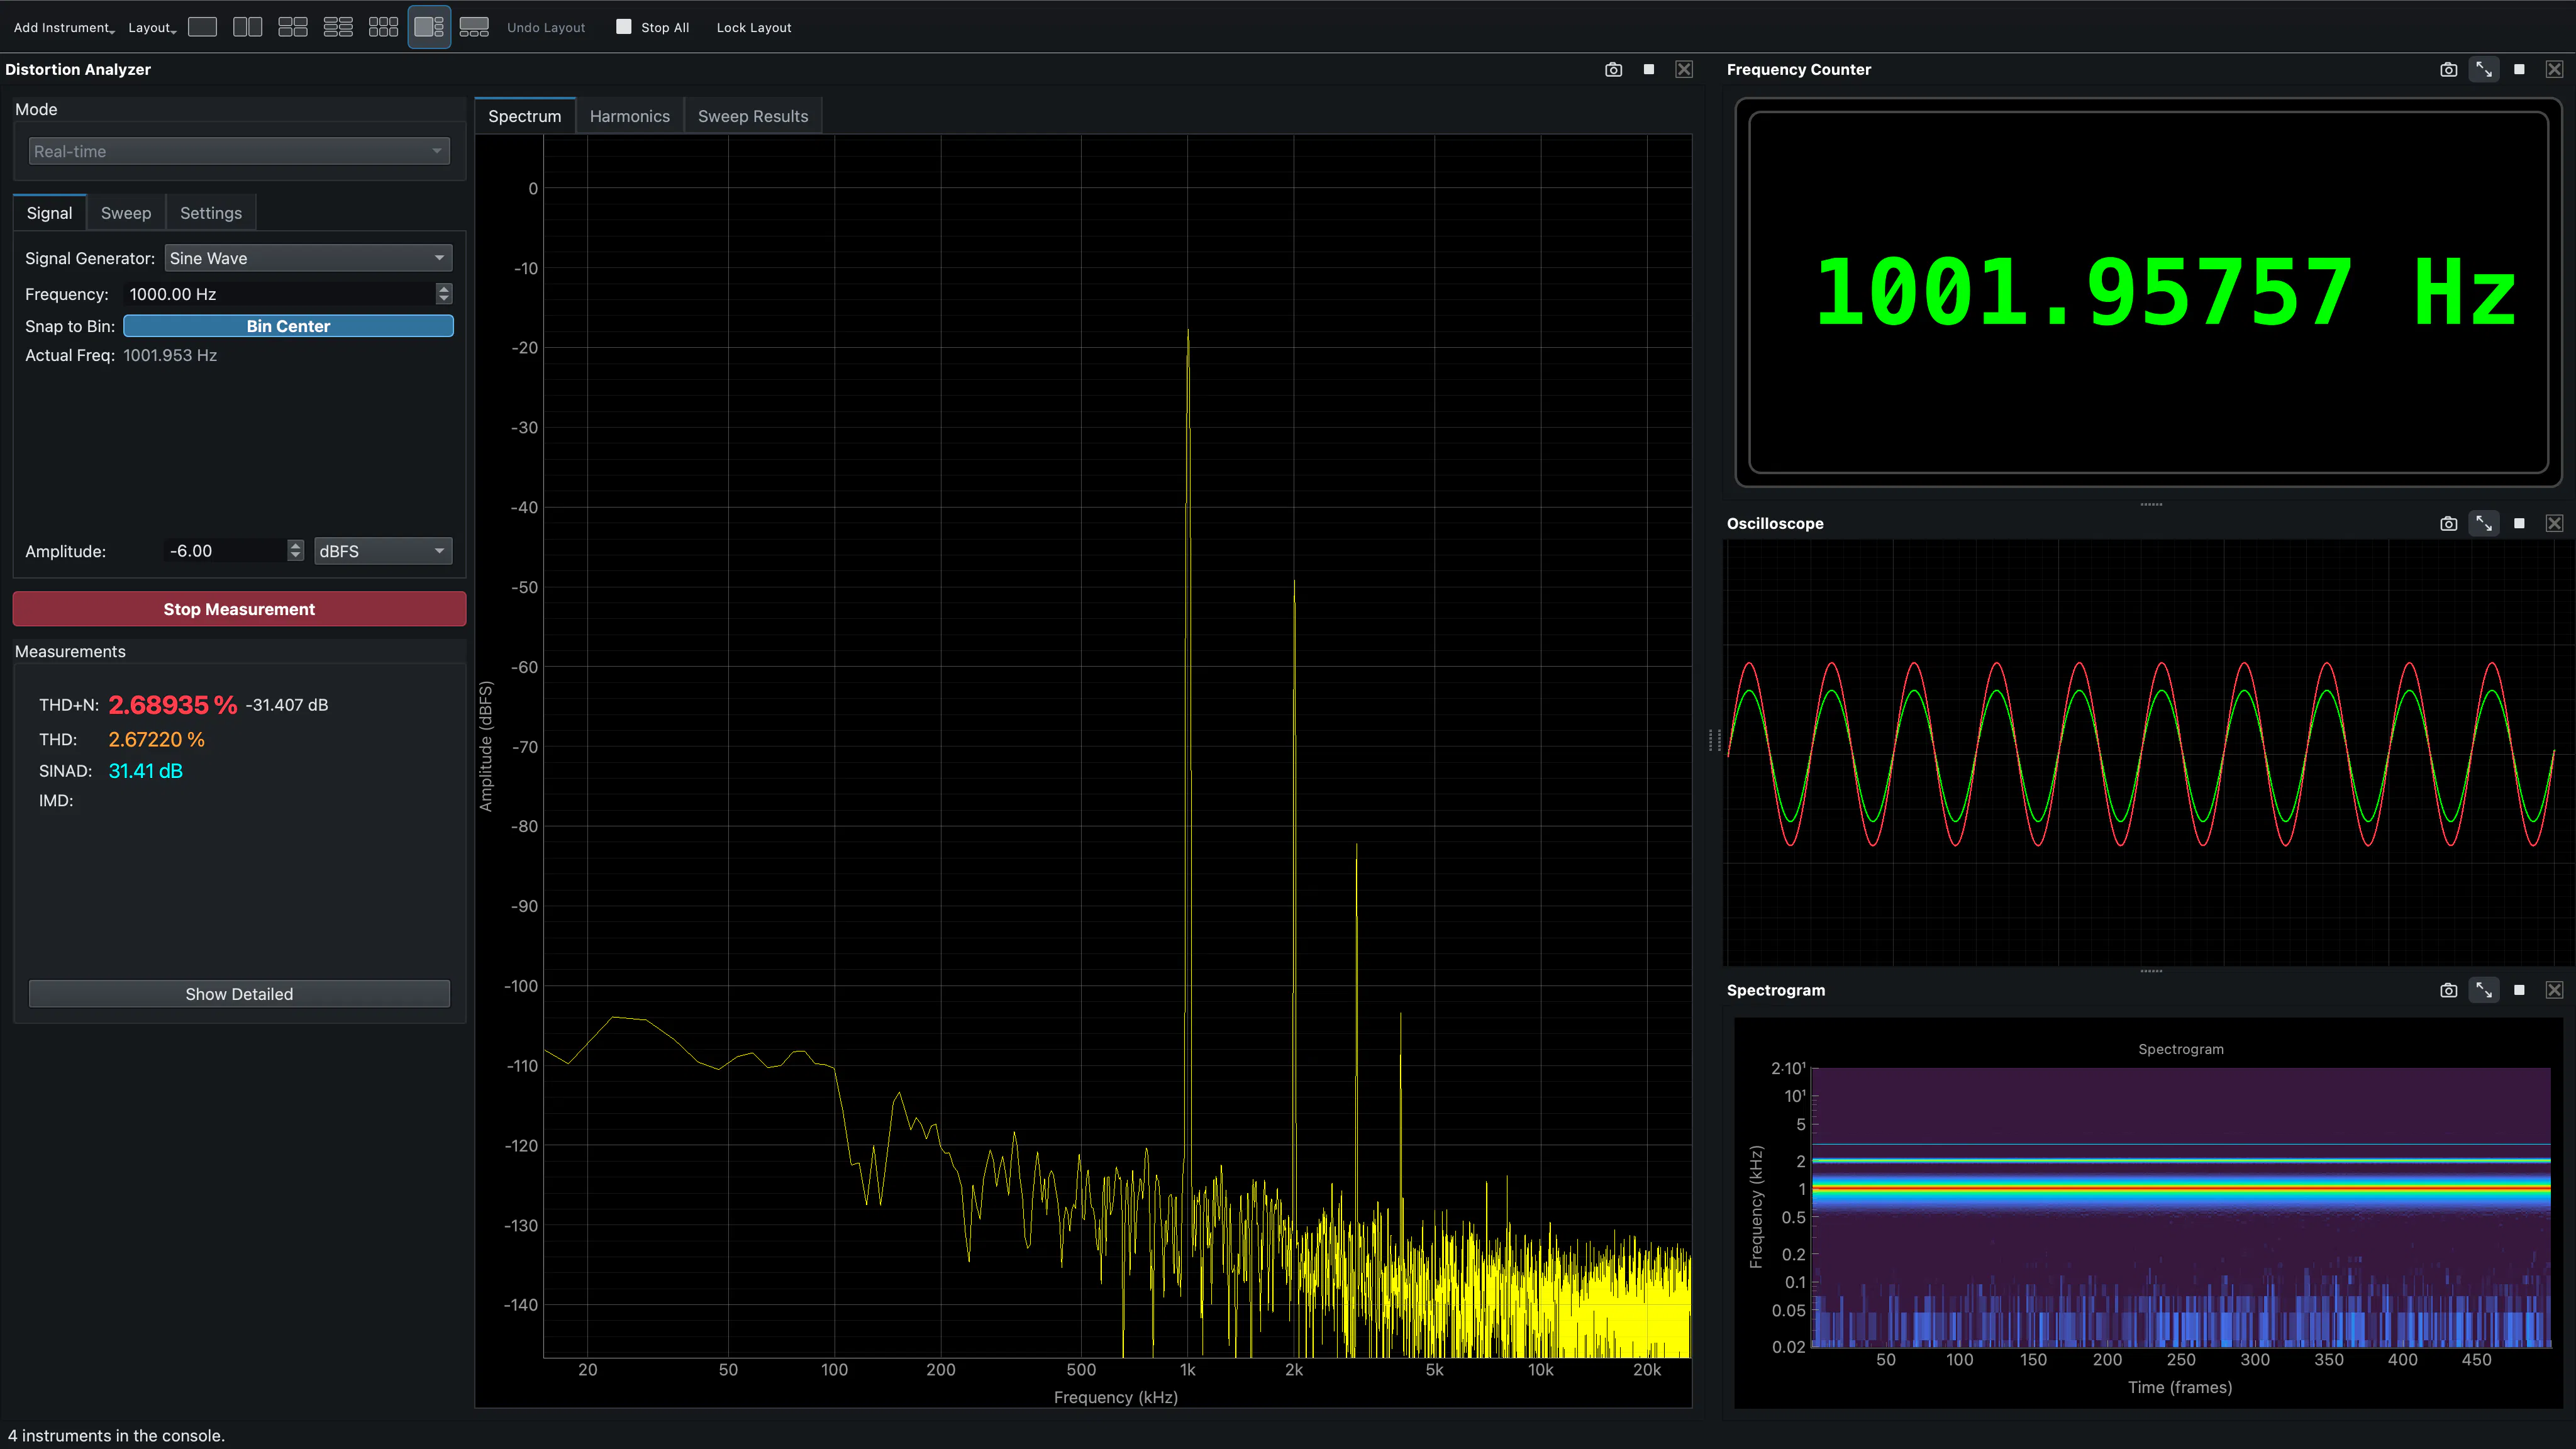Select the main-with-bottom-row layout icon
Viewport: 2576px width, 1449px height.
click(x=474, y=27)
